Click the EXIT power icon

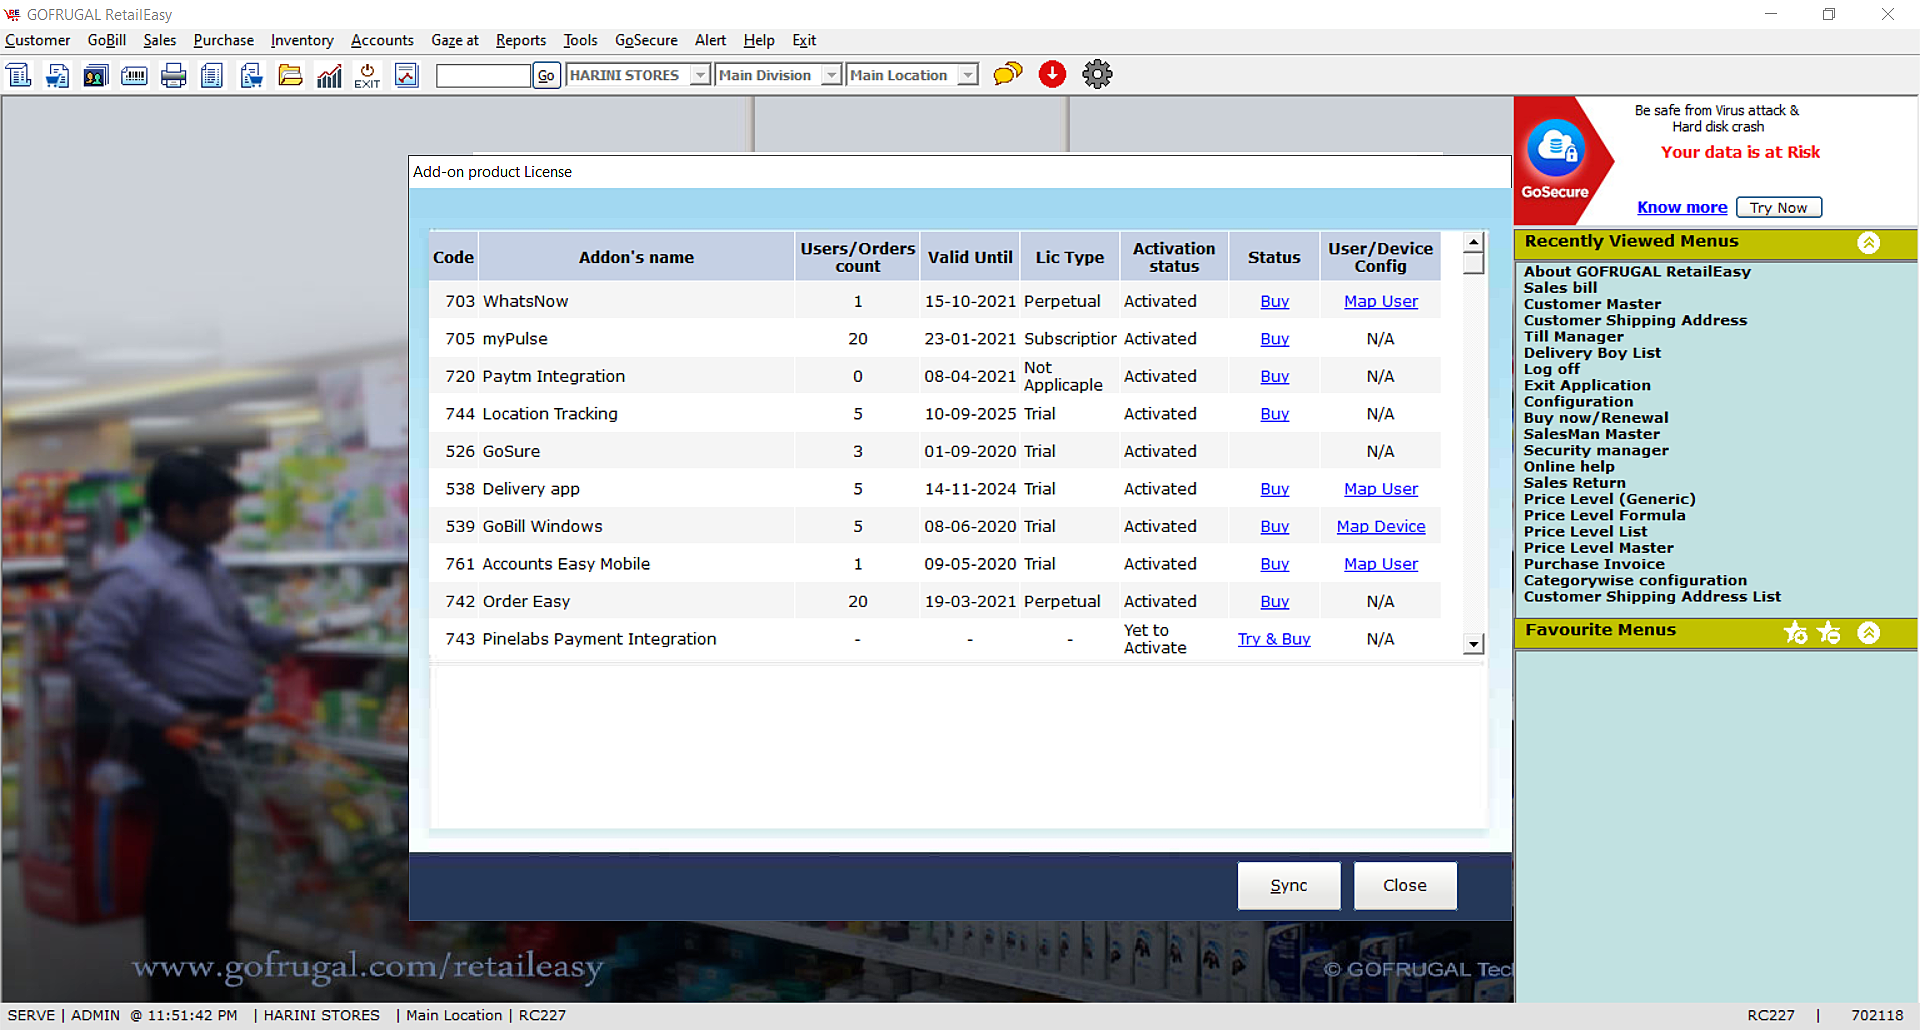[x=367, y=75]
